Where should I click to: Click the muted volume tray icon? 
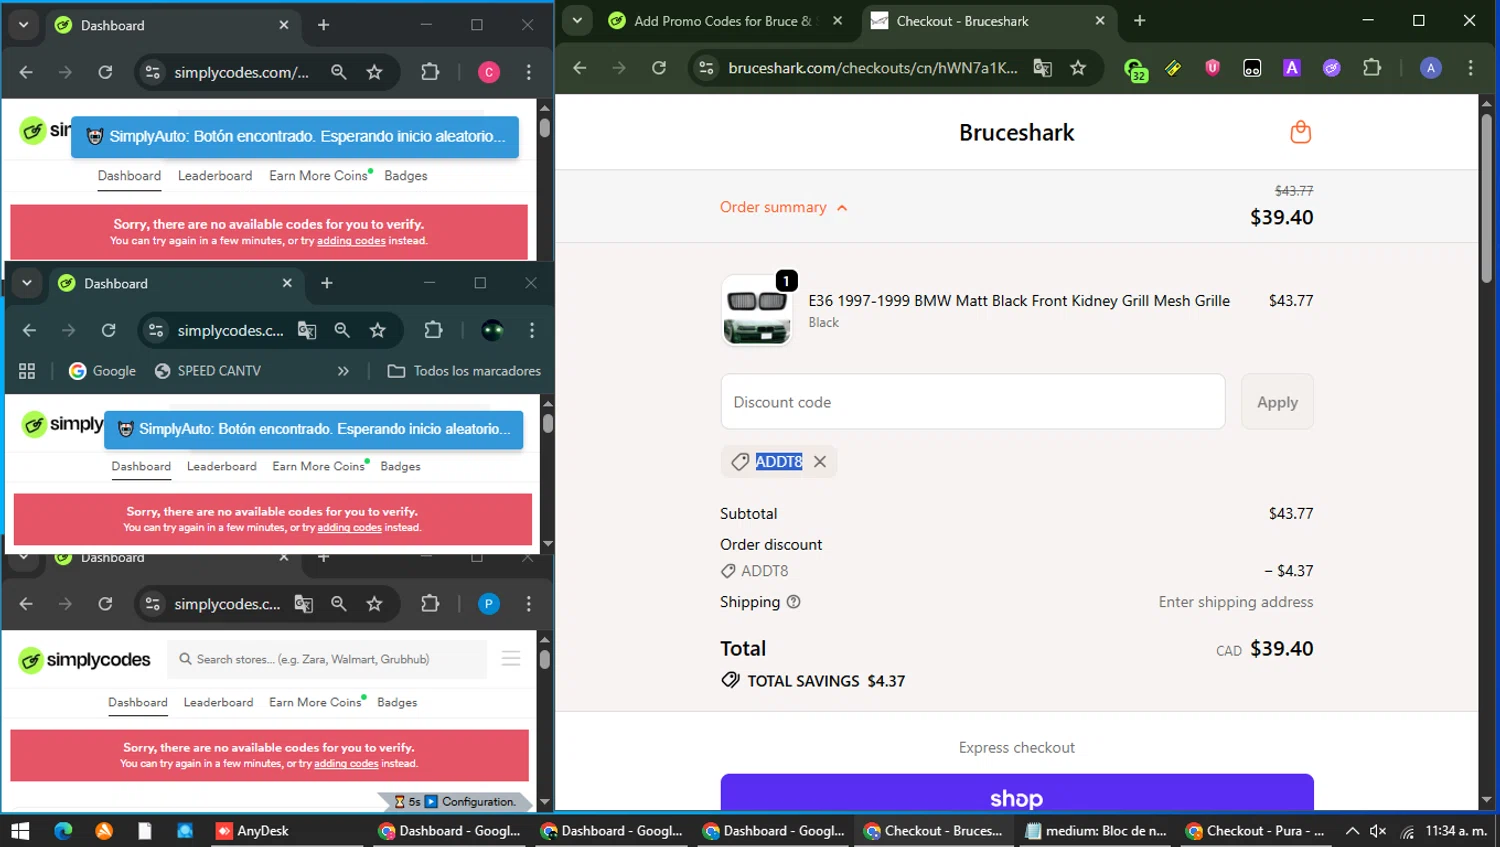(x=1378, y=831)
